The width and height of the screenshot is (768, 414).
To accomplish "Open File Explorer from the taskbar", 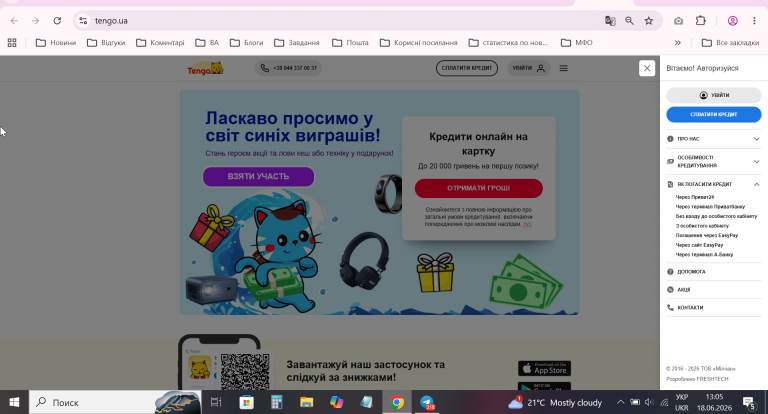I will point(307,402).
